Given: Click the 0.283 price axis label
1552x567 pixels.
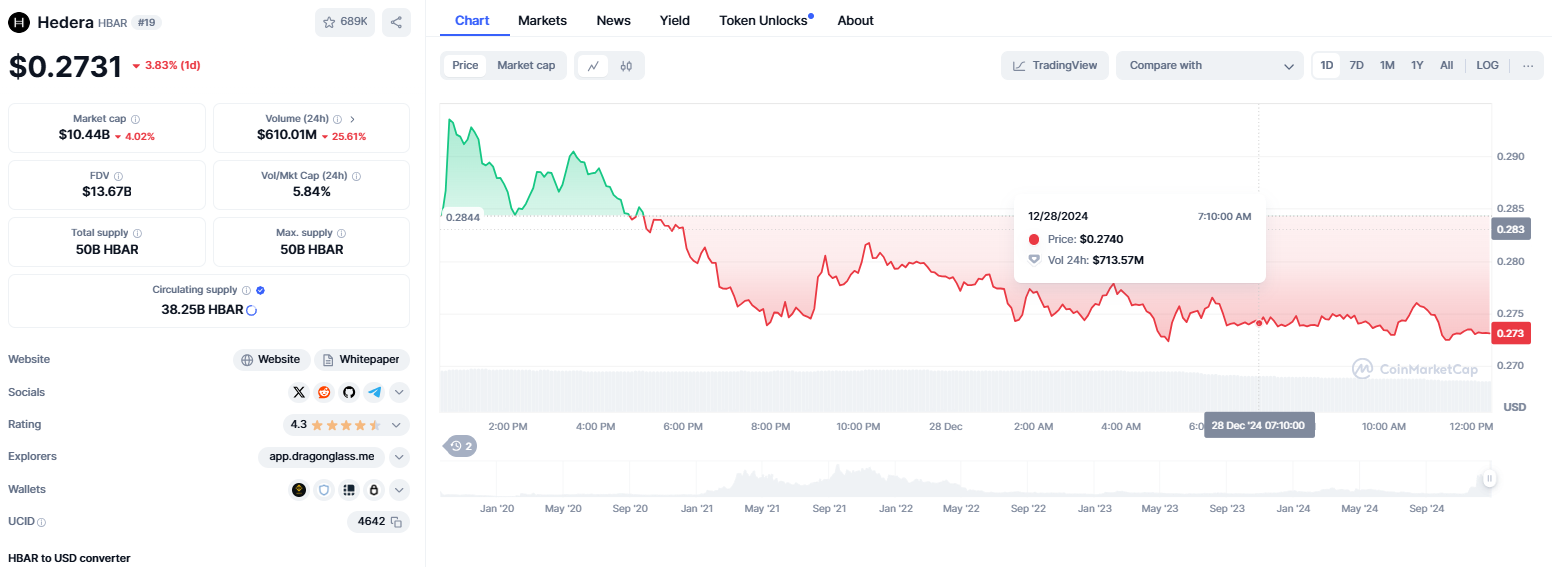Looking at the screenshot, I should coord(1509,229).
